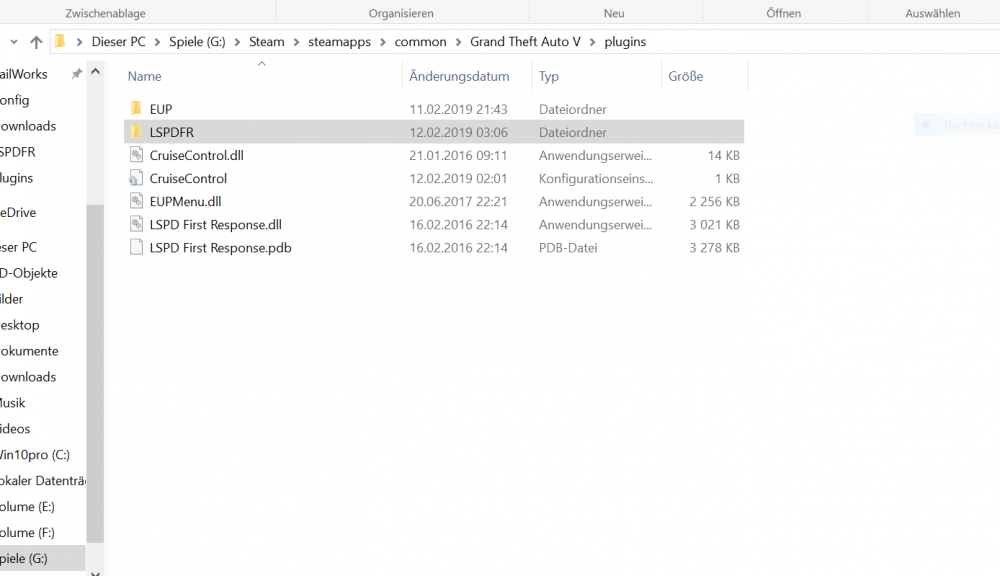Select EUPMenu.dll file name
This screenshot has width=1000, height=576.
click(186, 201)
